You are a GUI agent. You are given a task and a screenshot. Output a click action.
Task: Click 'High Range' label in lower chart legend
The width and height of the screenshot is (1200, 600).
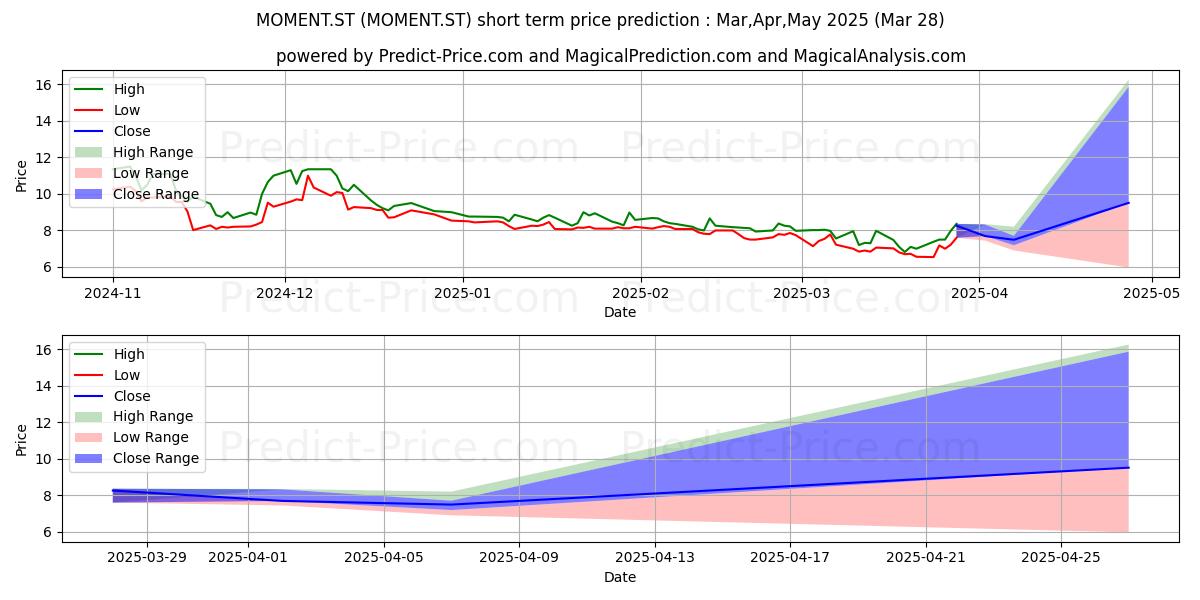tap(153, 417)
